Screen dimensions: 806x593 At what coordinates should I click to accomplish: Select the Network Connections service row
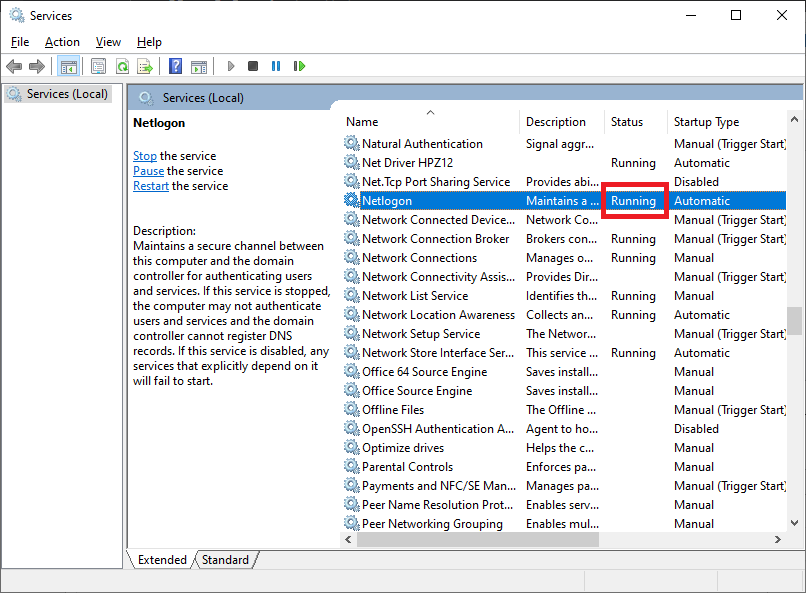pyautogui.click(x=419, y=258)
